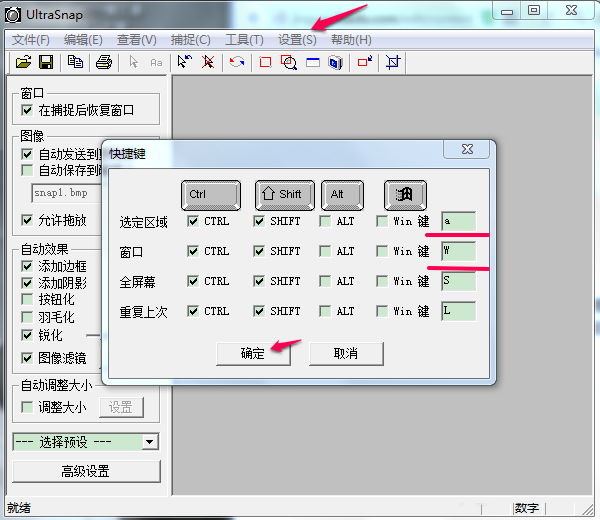Open the 捕捉(C) menu
The width and height of the screenshot is (600, 520).
[x=190, y=40]
